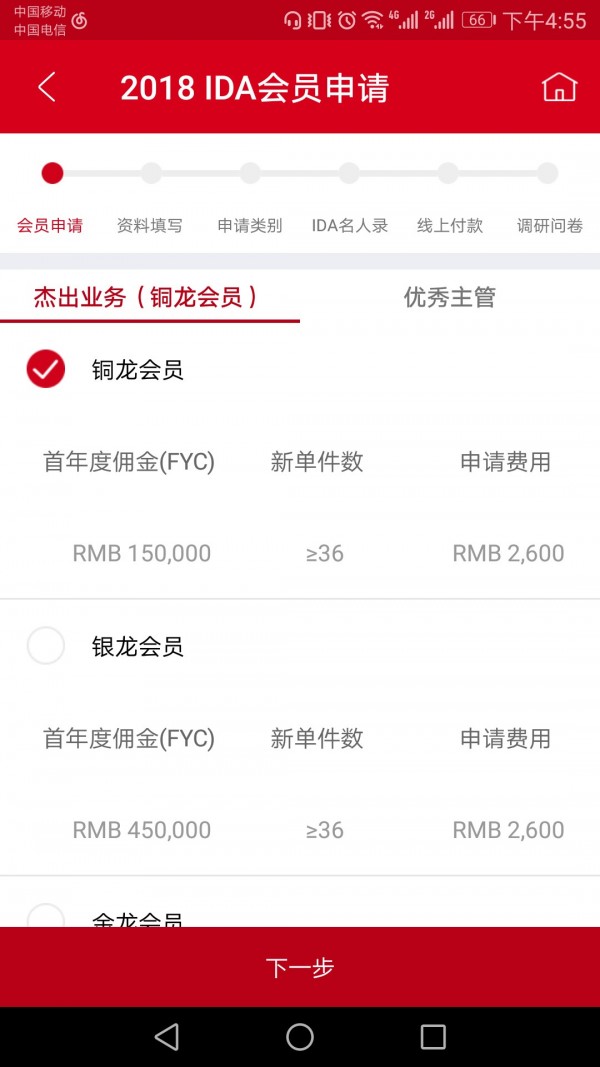Open the home icon in header
The height and width of the screenshot is (1067, 600).
tap(559, 87)
